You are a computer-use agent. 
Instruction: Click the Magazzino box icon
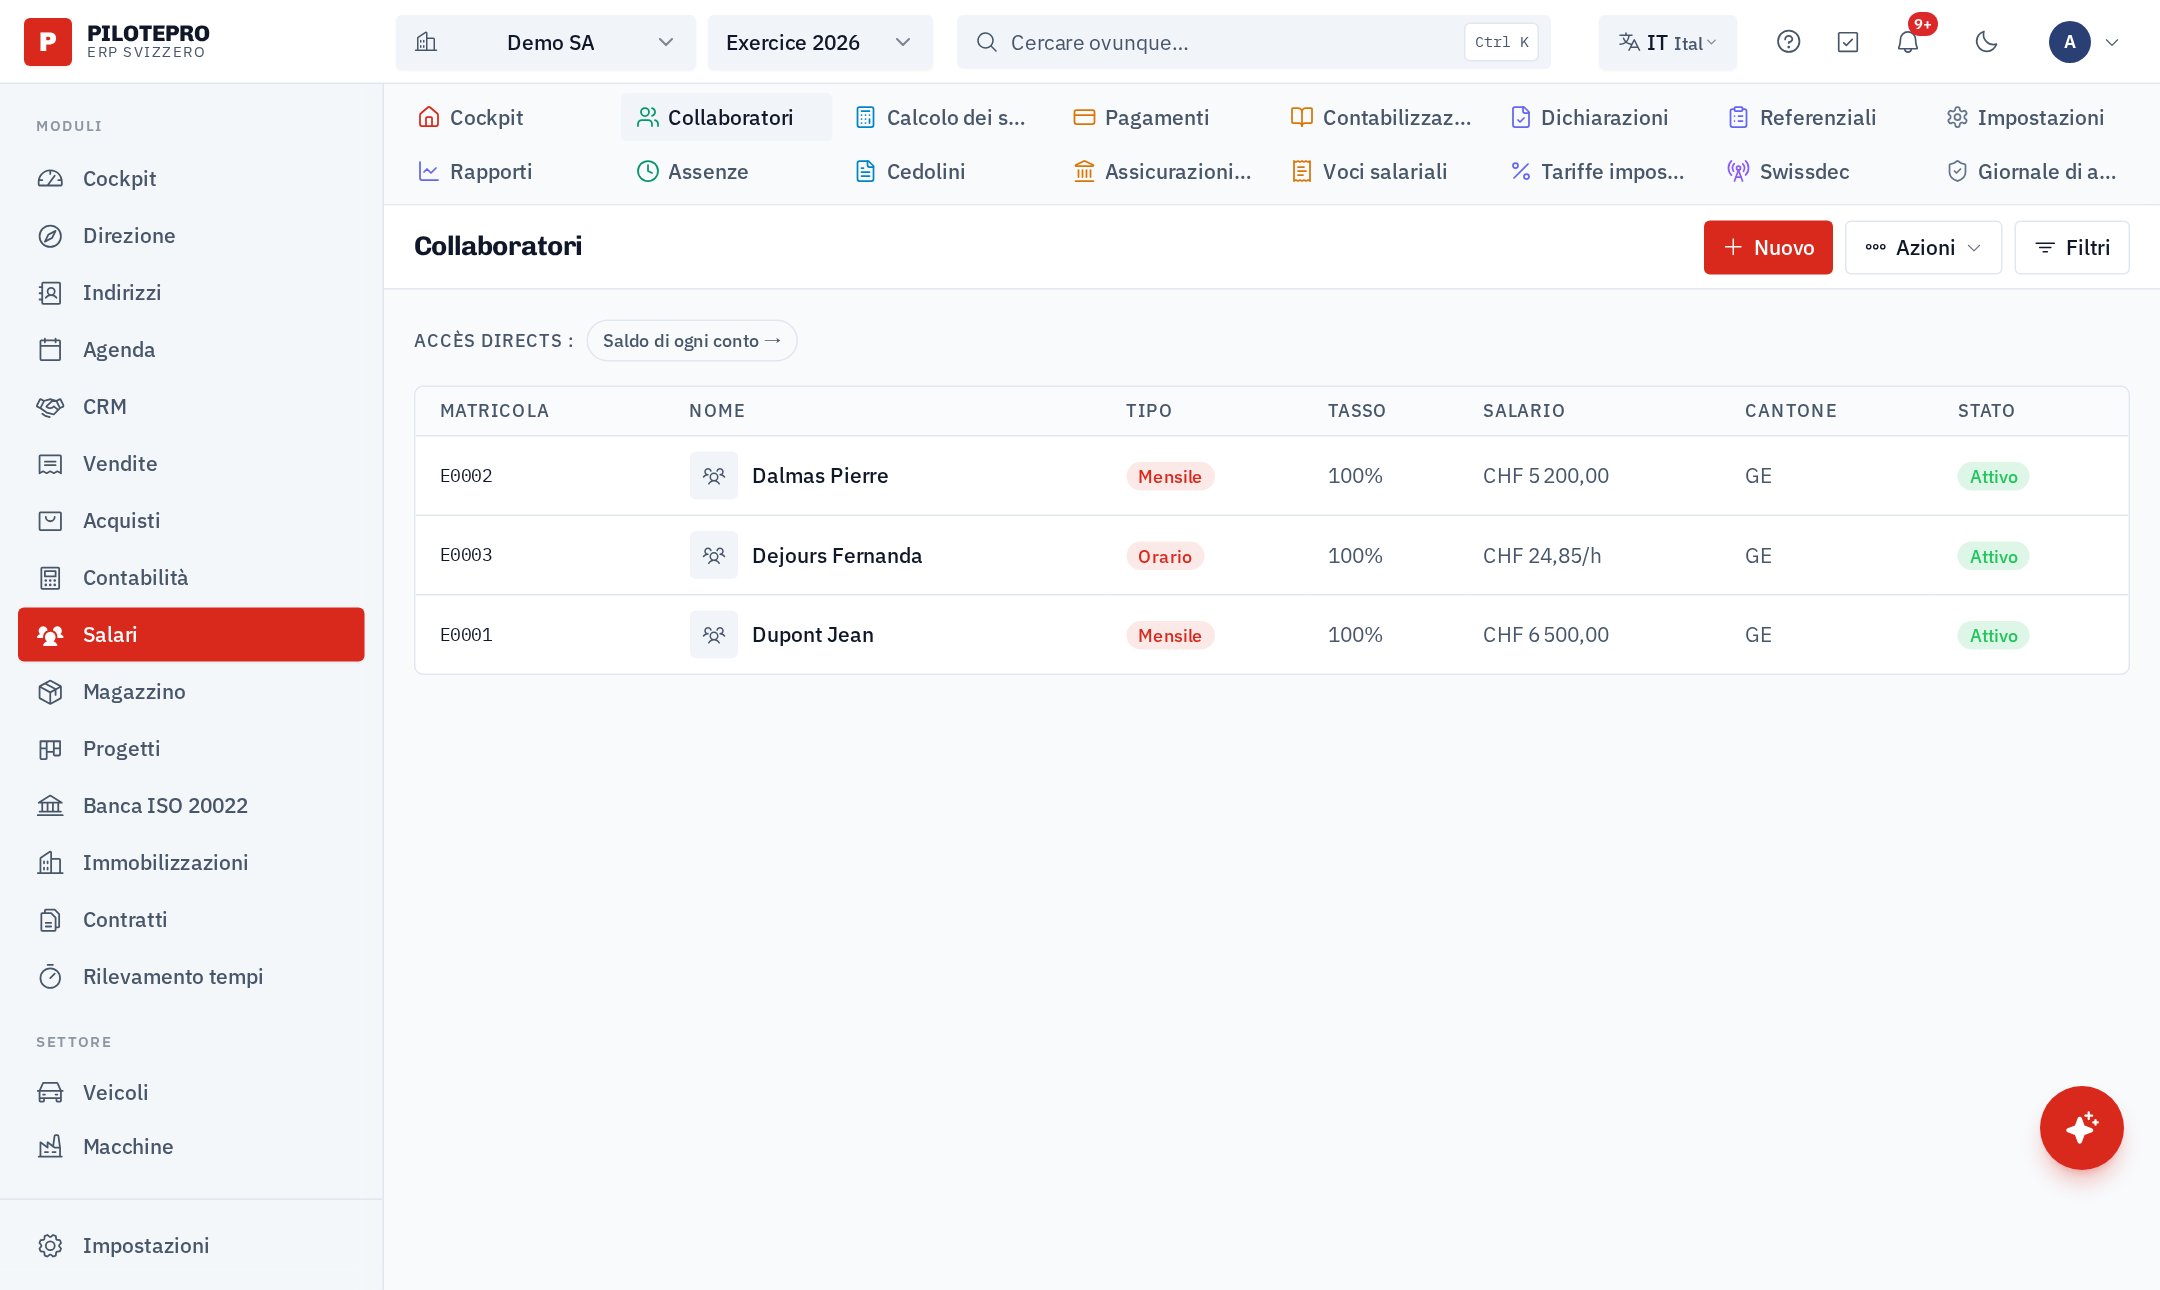(x=50, y=691)
